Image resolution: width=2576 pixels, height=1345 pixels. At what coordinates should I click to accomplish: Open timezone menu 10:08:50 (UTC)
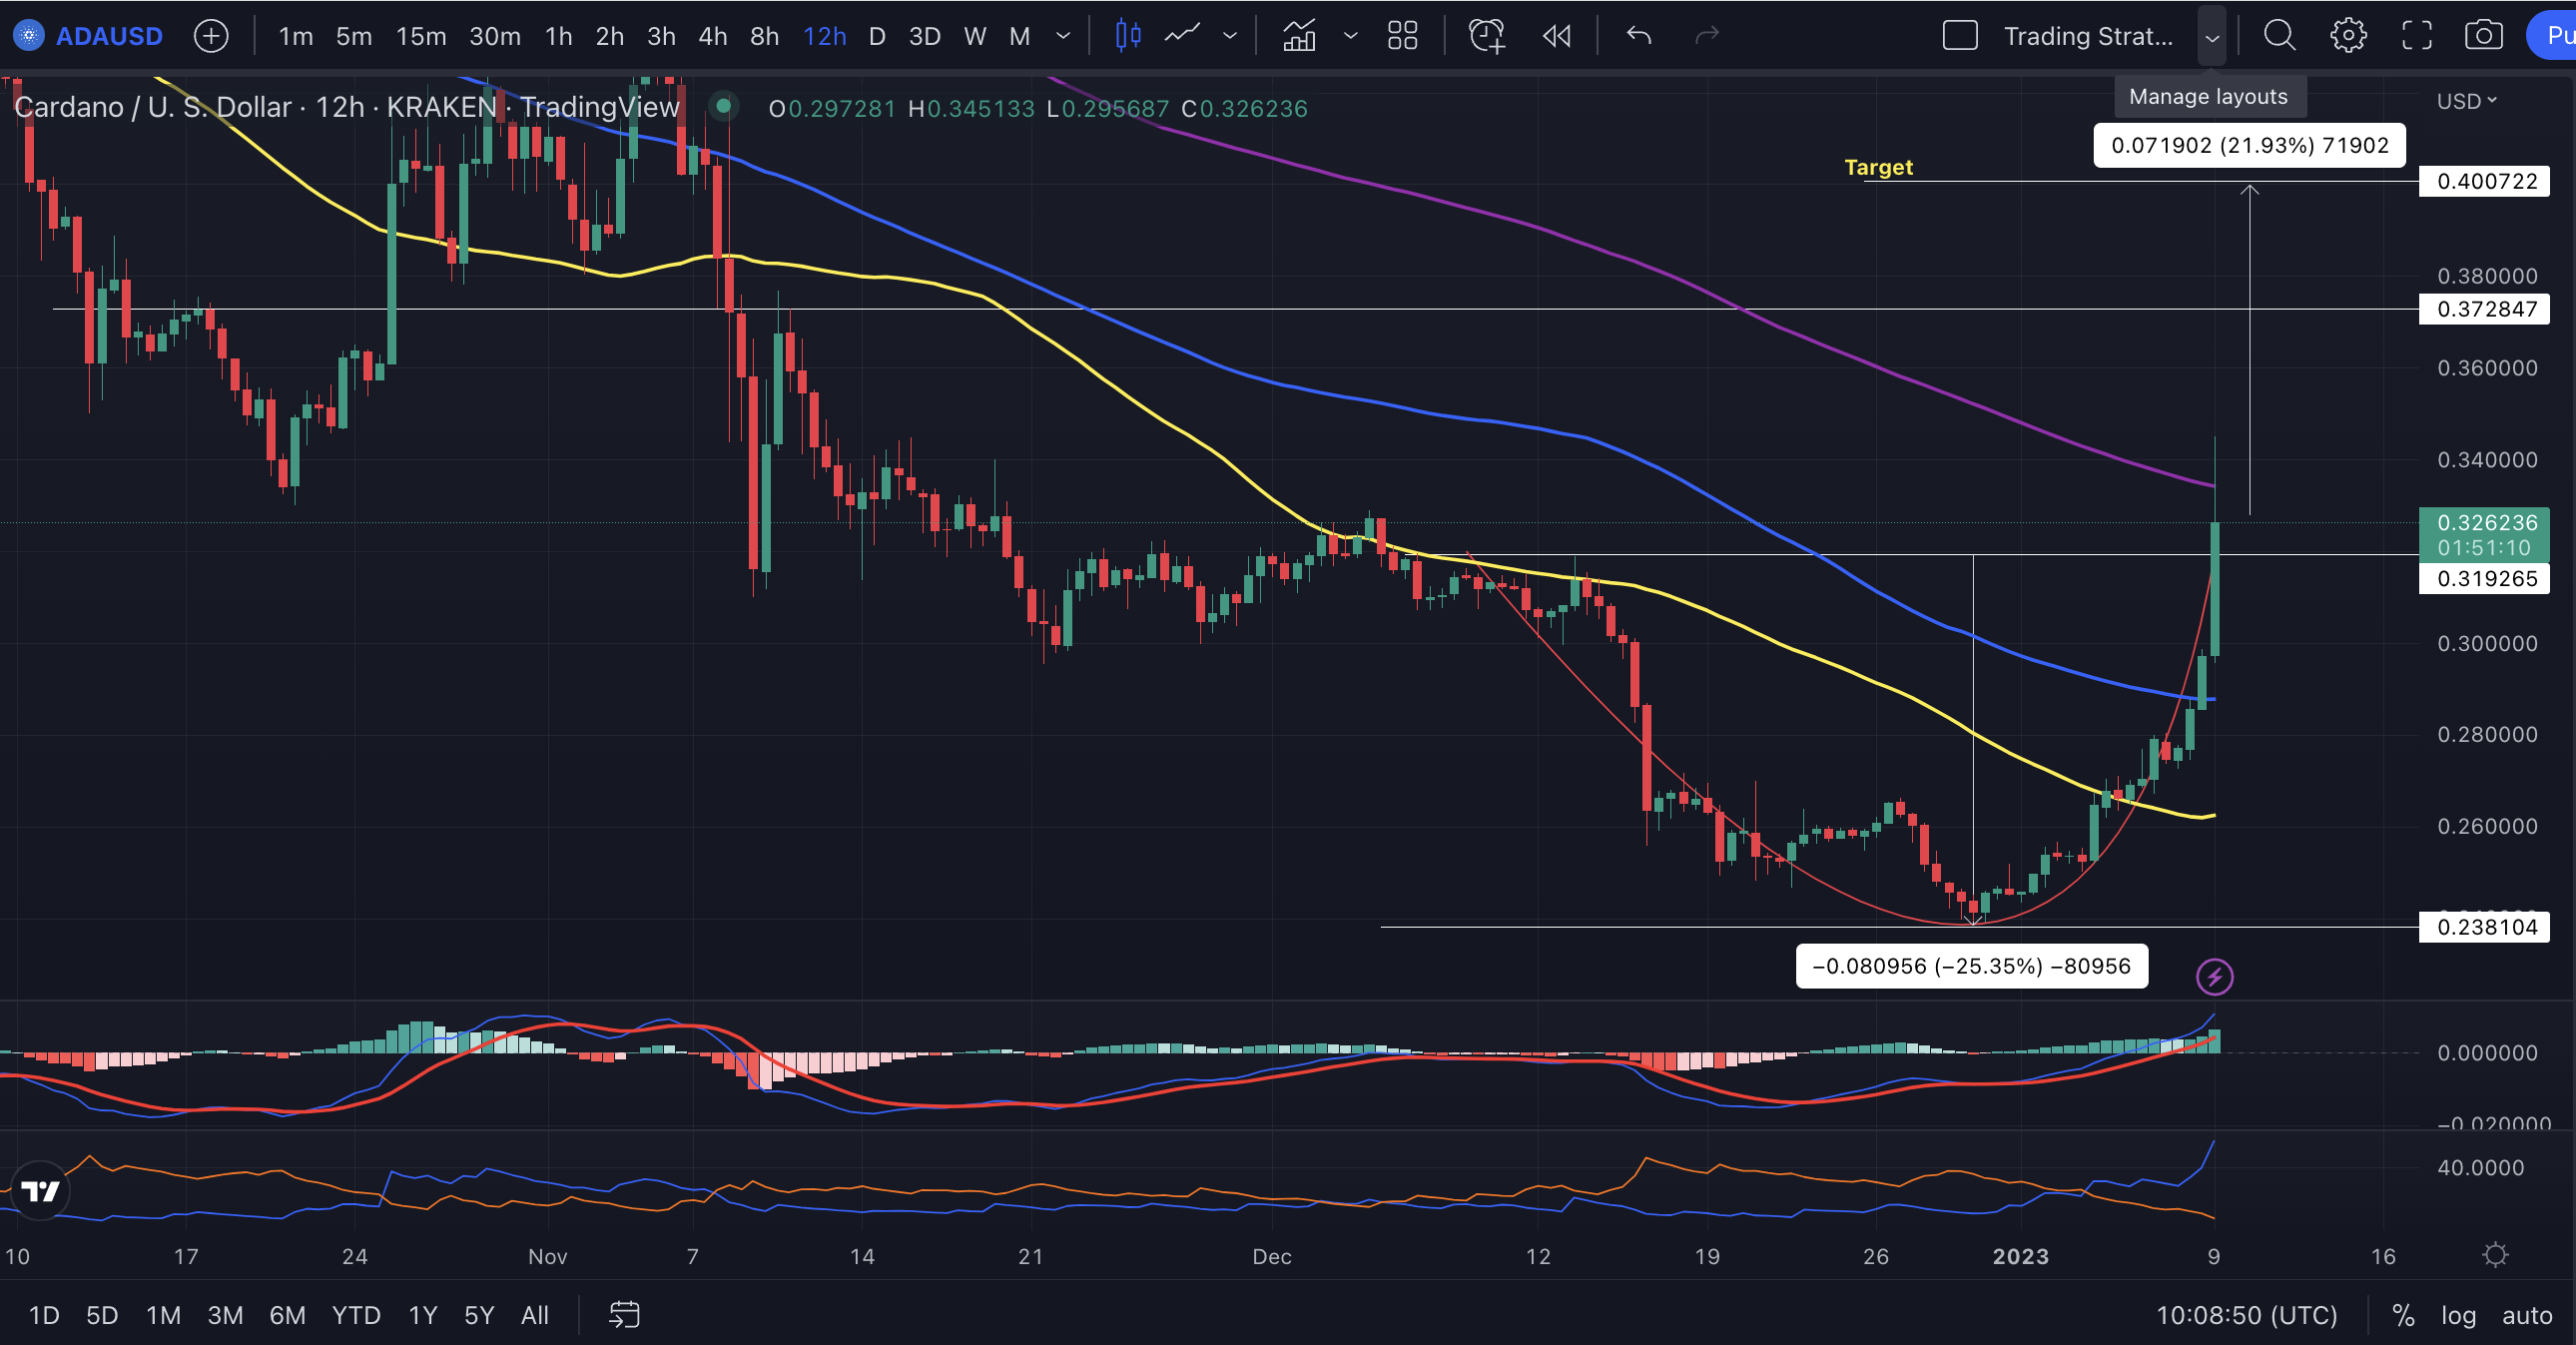(x=2246, y=1315)
